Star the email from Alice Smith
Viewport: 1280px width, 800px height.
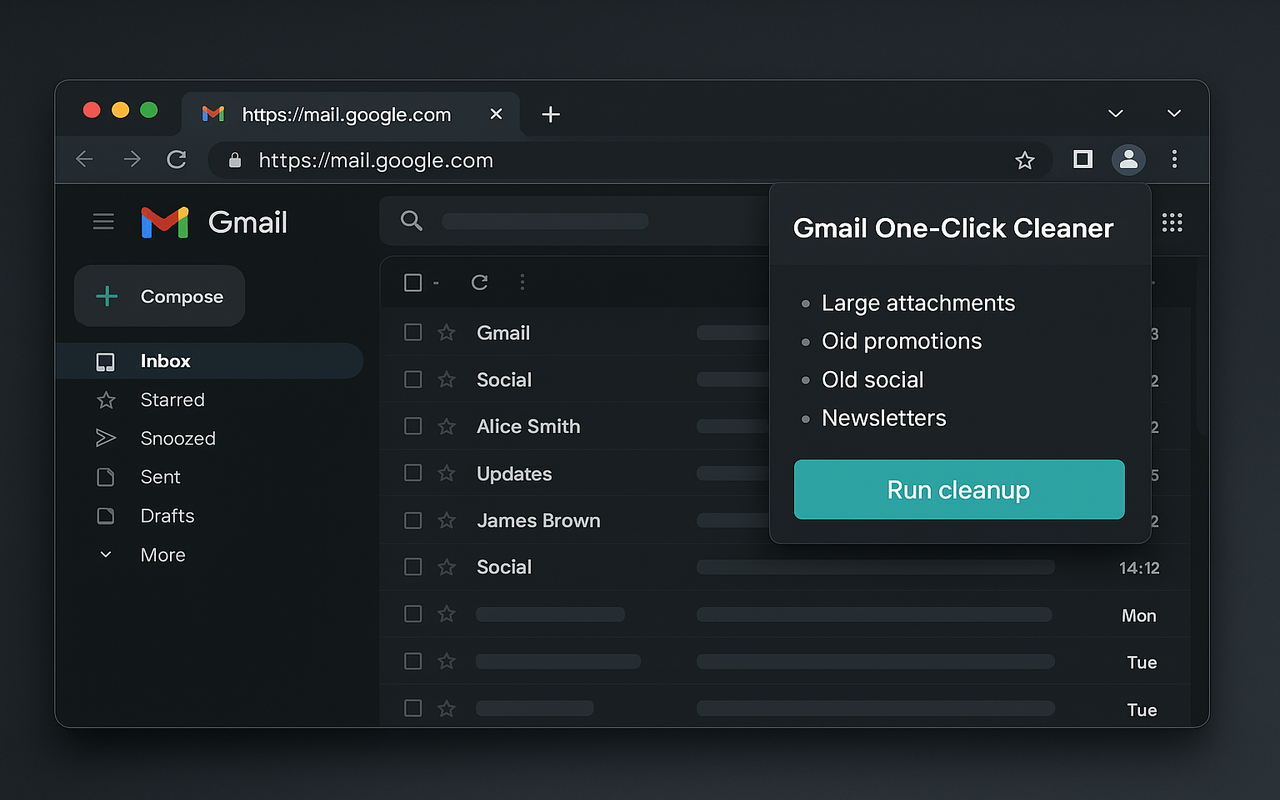[x=446, y=426]
